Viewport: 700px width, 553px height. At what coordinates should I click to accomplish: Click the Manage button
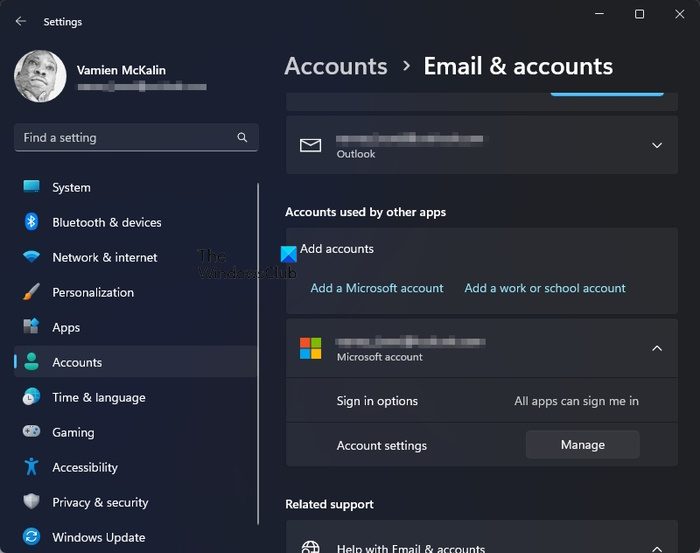point(583,445)
